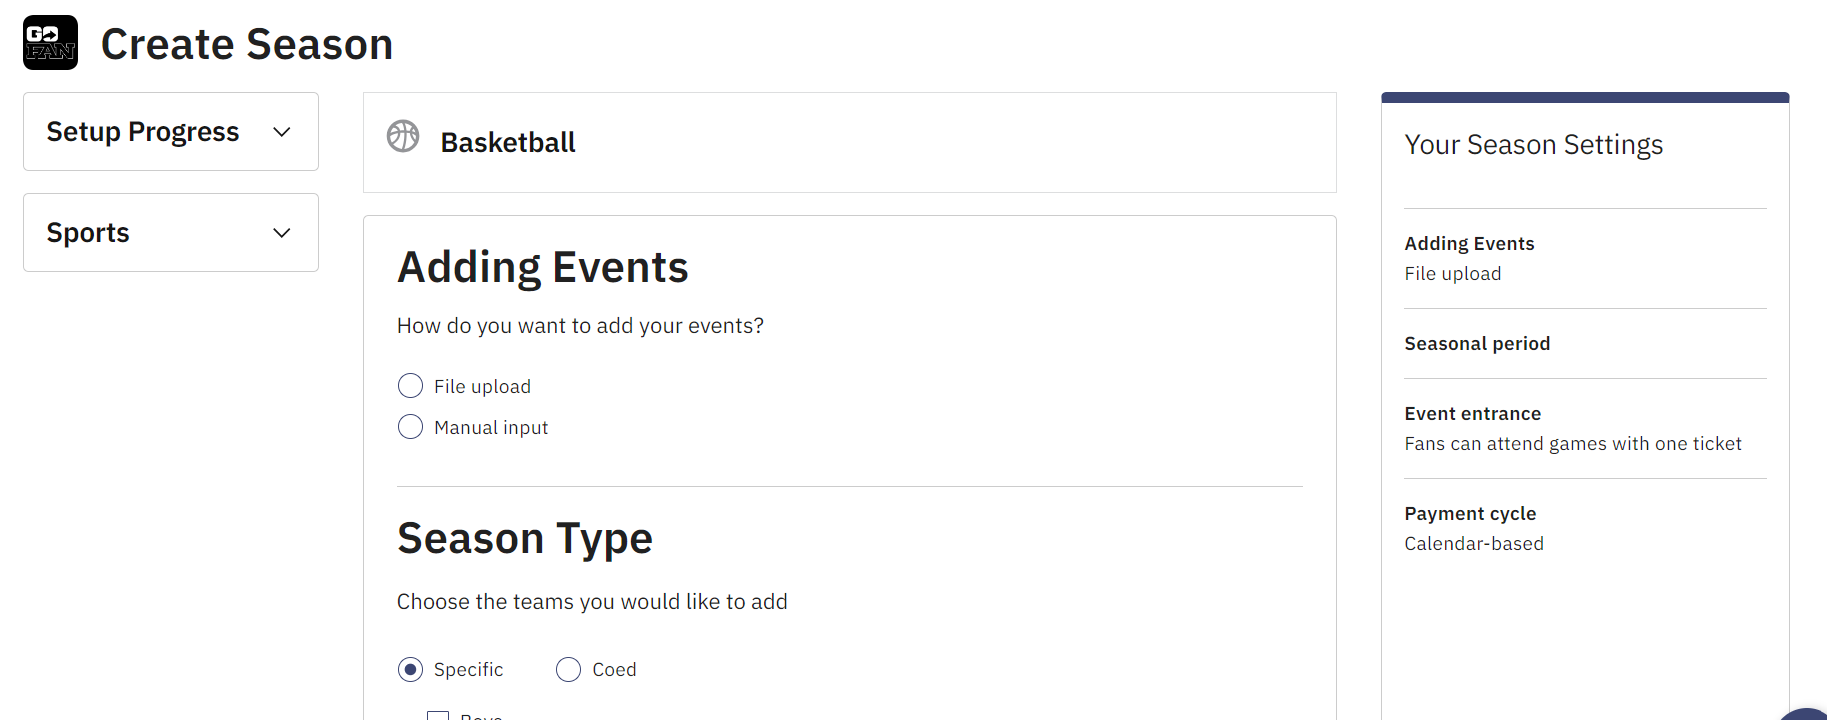The image size is (1827, 720).
Task: Click the progress bar above Your Season Settings
Action: [x=1584, y=97]
